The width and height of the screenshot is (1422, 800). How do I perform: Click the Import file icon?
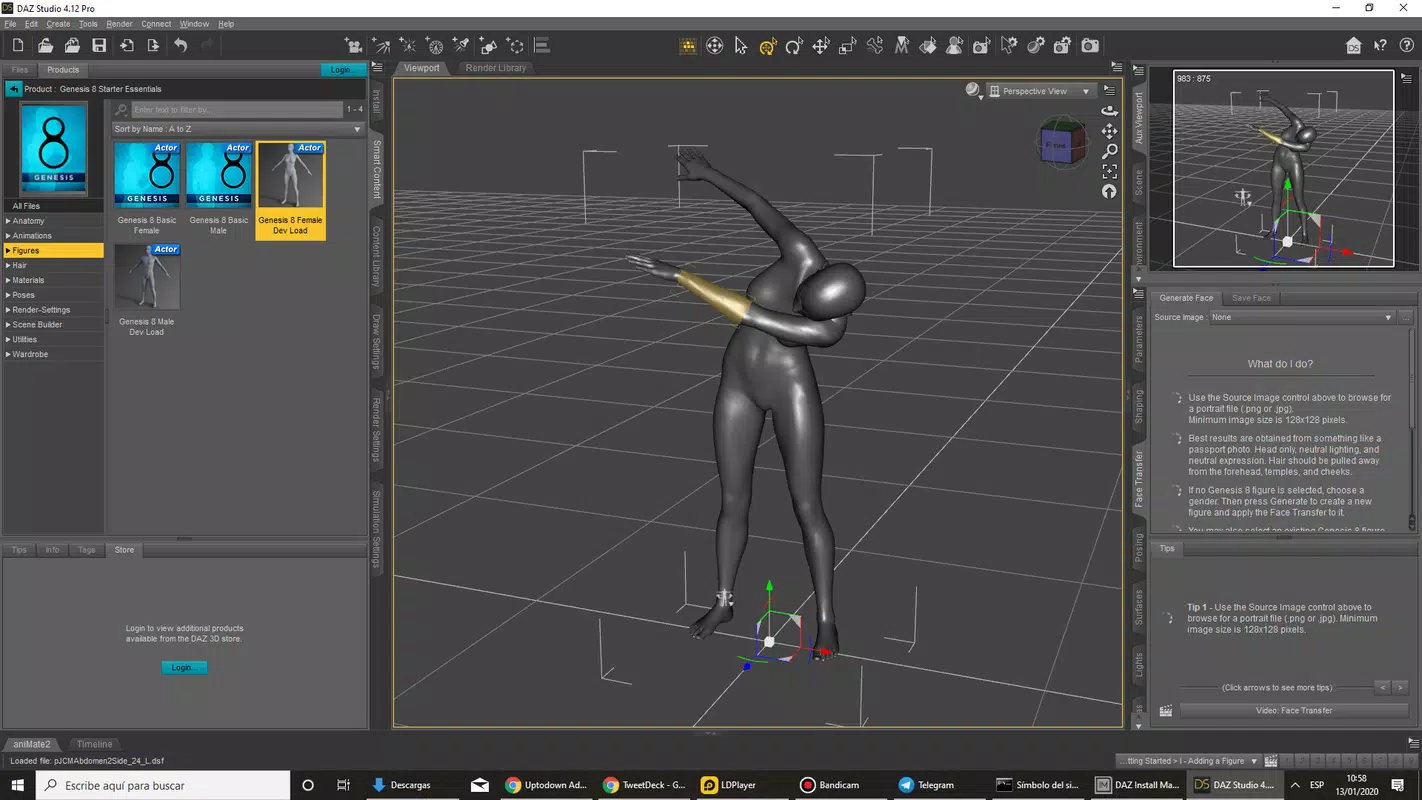point(126,45)
